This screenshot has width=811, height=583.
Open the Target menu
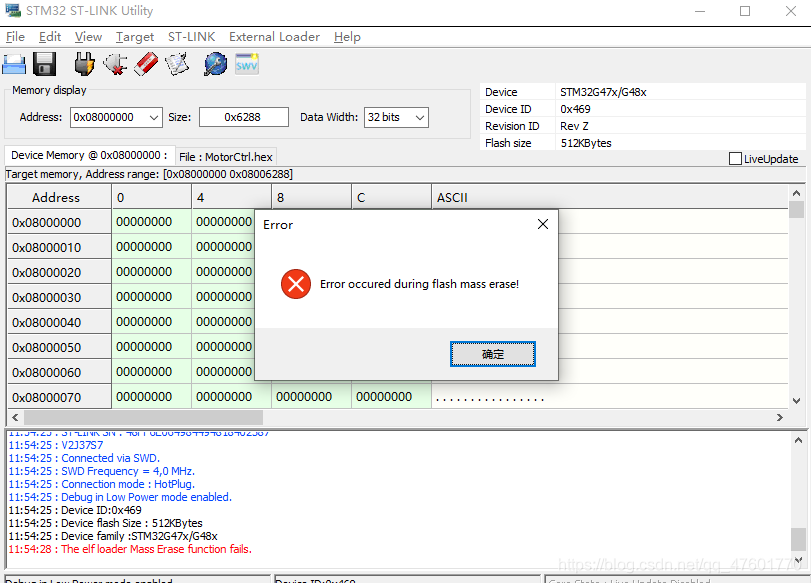pos(134,37)
